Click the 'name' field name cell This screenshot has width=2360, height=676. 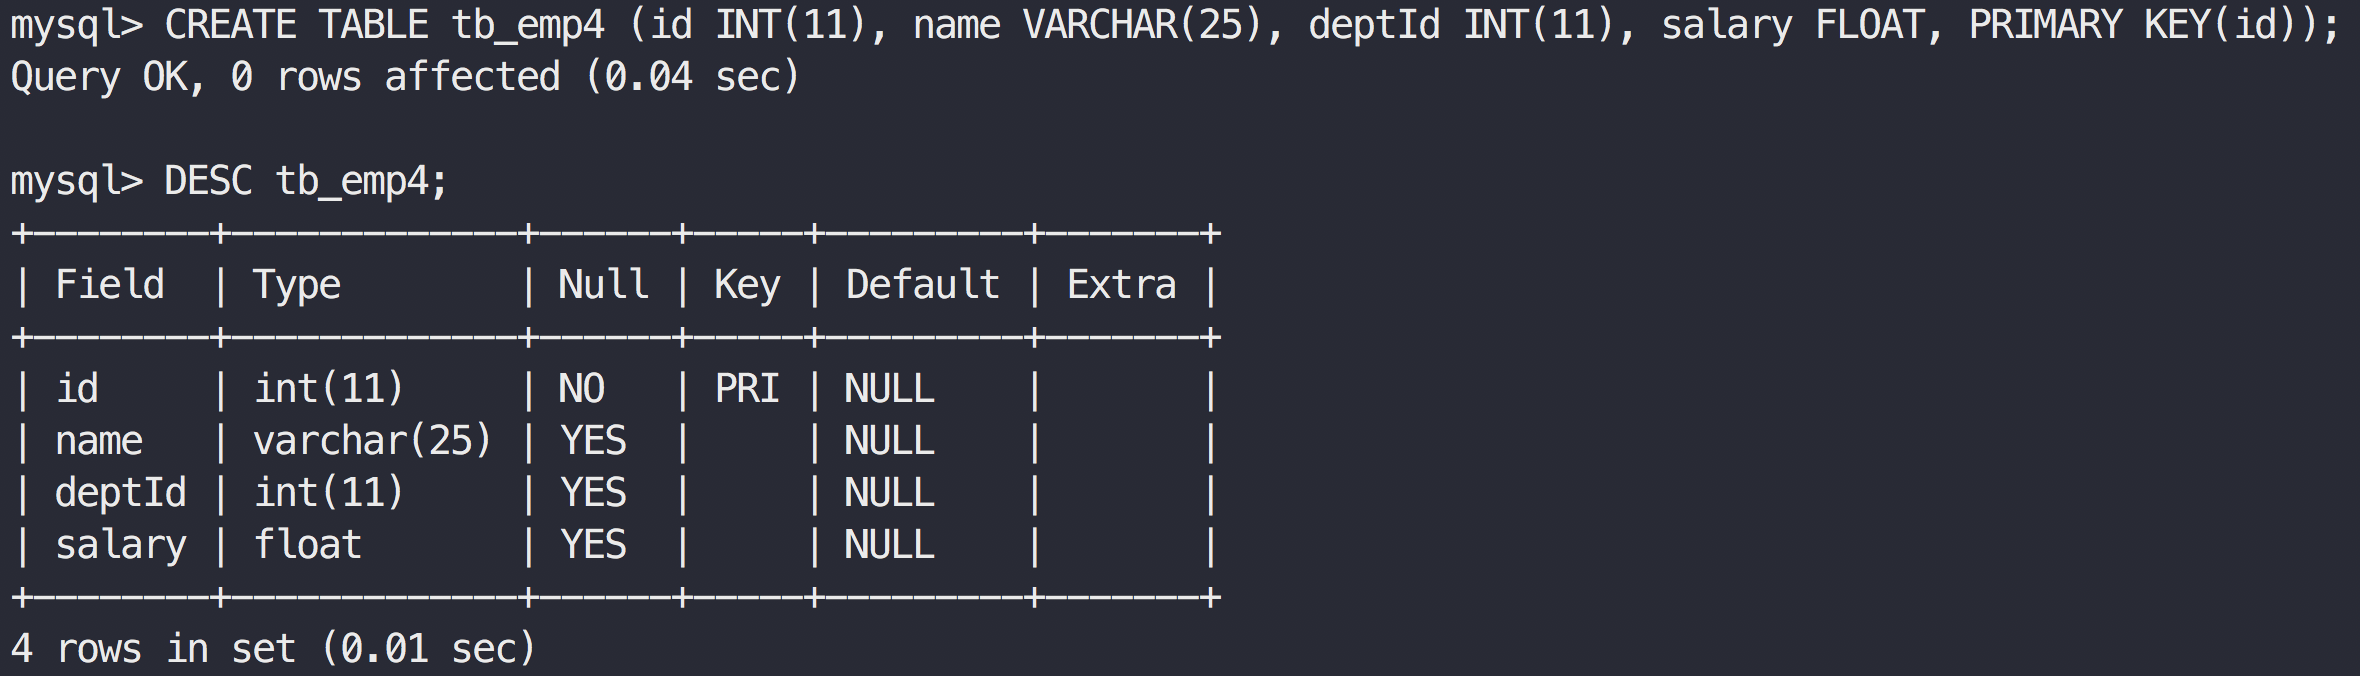(99, 441)
